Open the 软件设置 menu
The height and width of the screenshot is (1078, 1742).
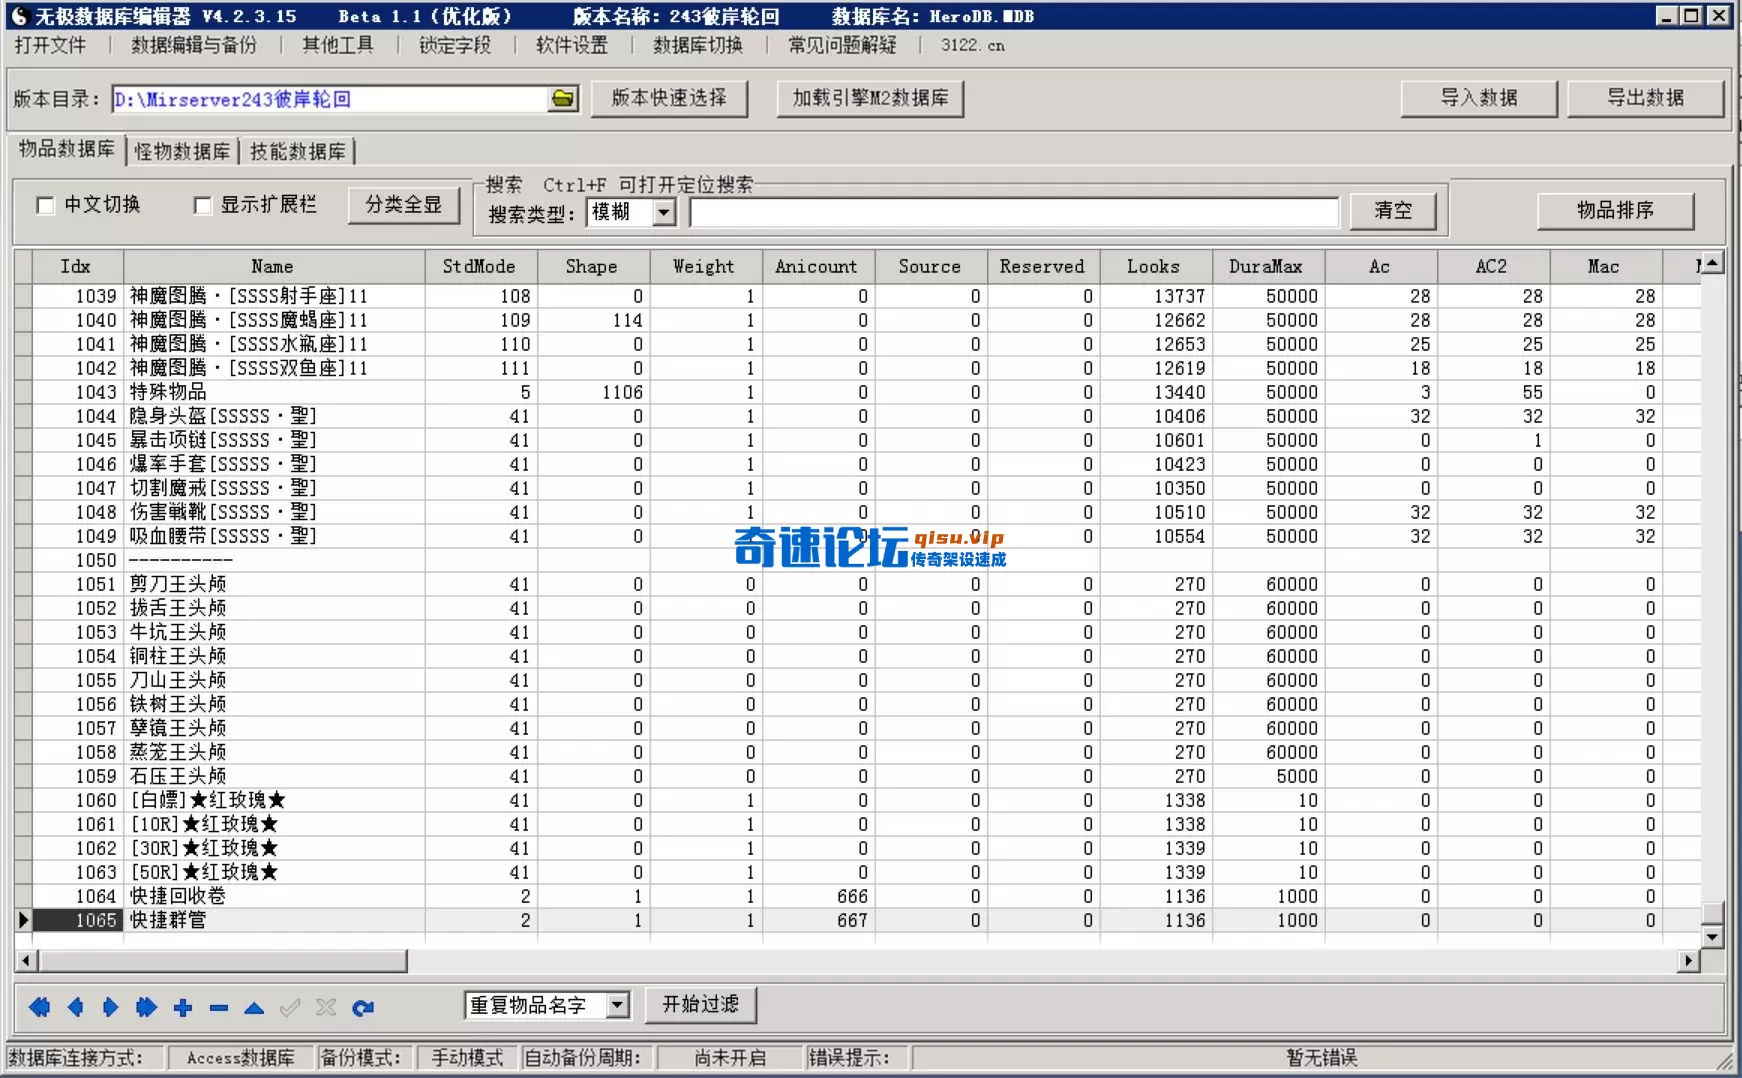point(572,45)
